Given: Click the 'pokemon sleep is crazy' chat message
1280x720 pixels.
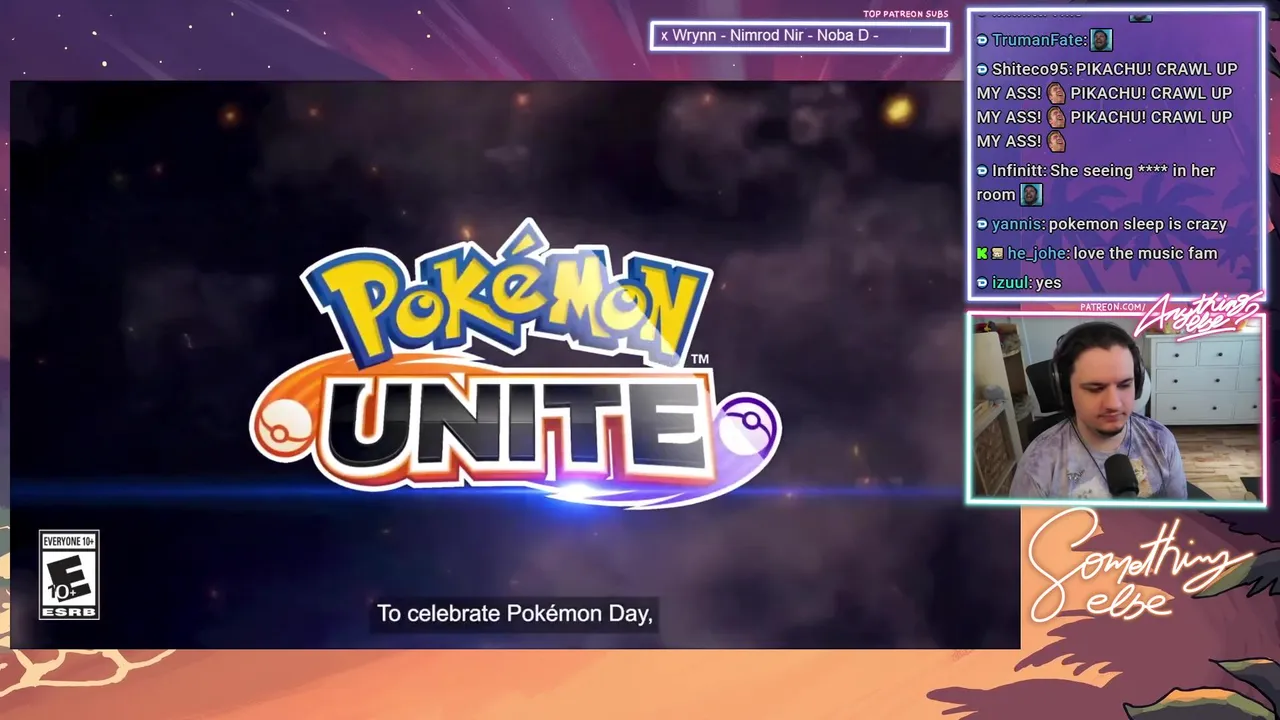Looking at the screenshot, I should [1137, 225].
